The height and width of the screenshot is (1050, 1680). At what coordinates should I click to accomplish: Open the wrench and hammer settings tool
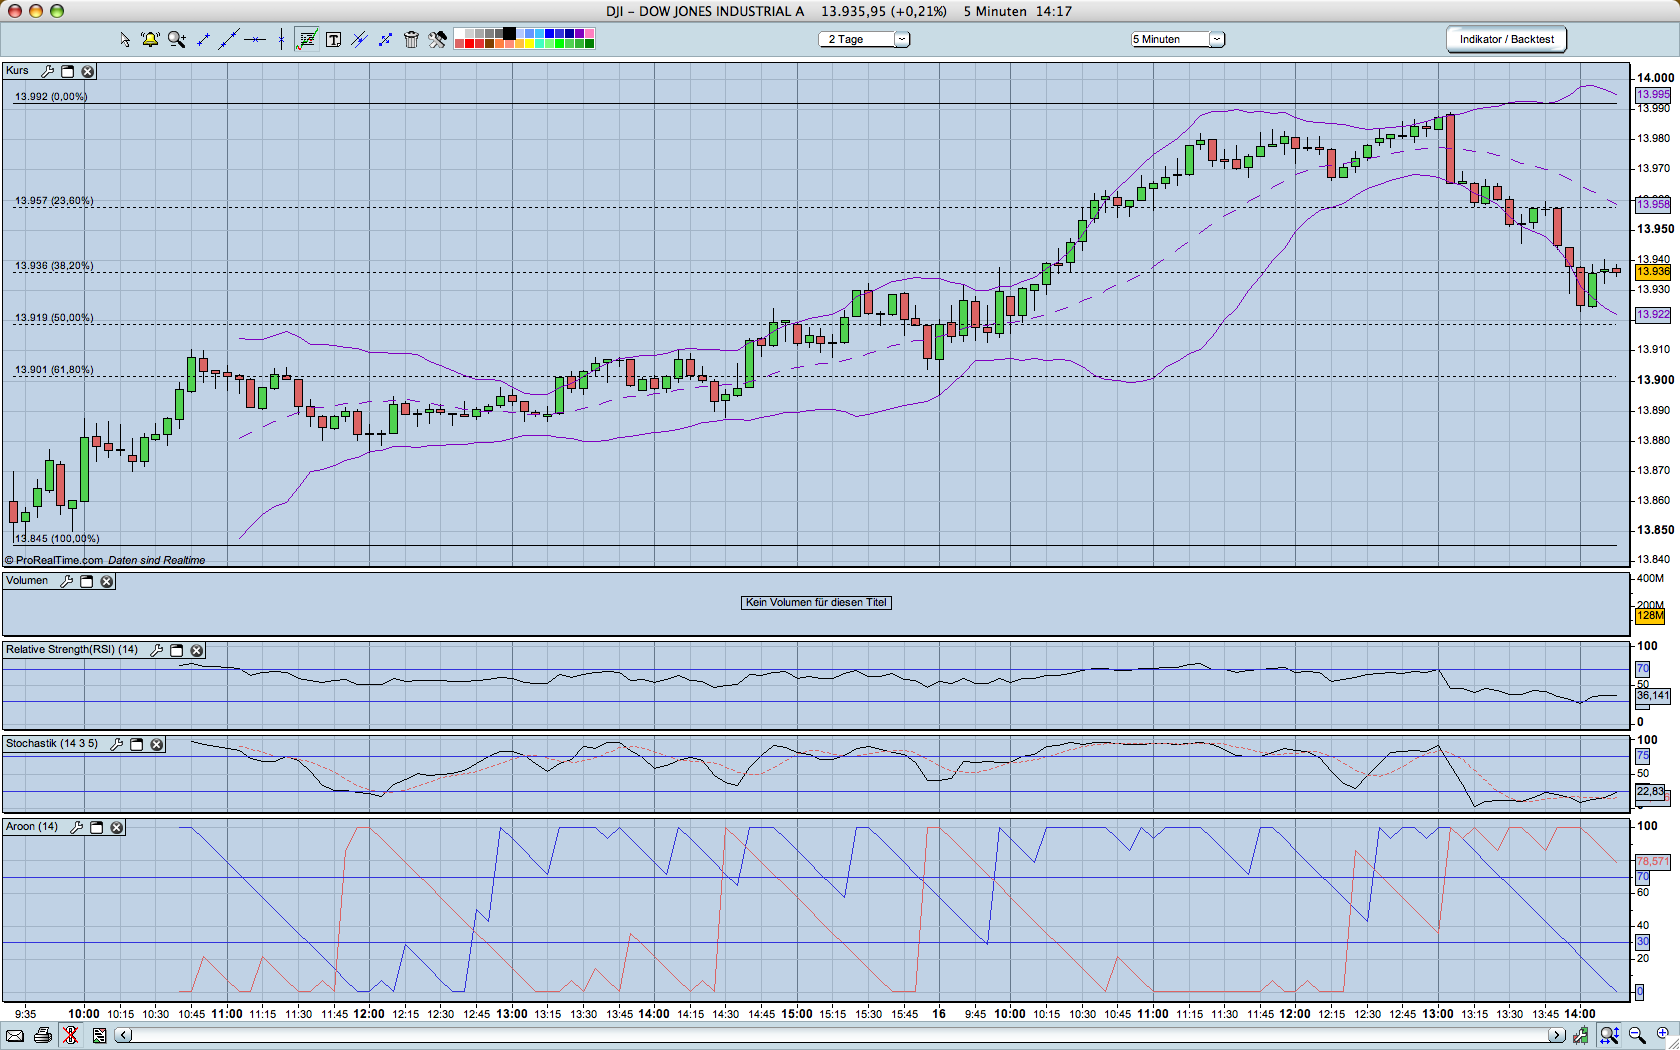(x=438, y=39)
